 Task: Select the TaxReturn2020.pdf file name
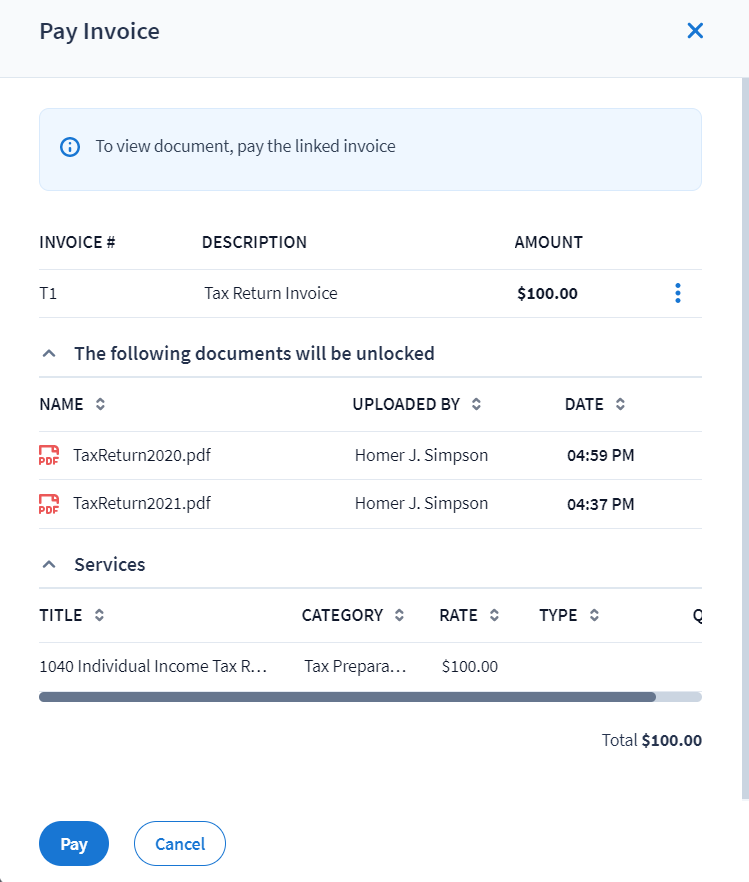point(142,456)
